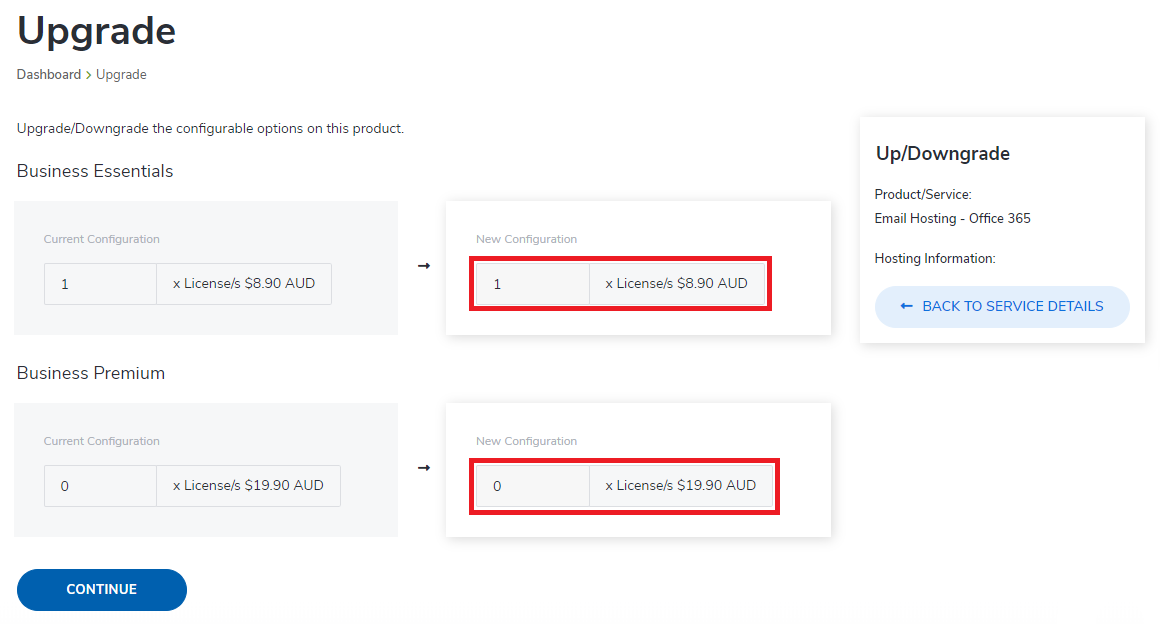Focus Business Essentials new configuration license quantity field
The width and height of the screenshot is (1176, 624).
(533, 284)
